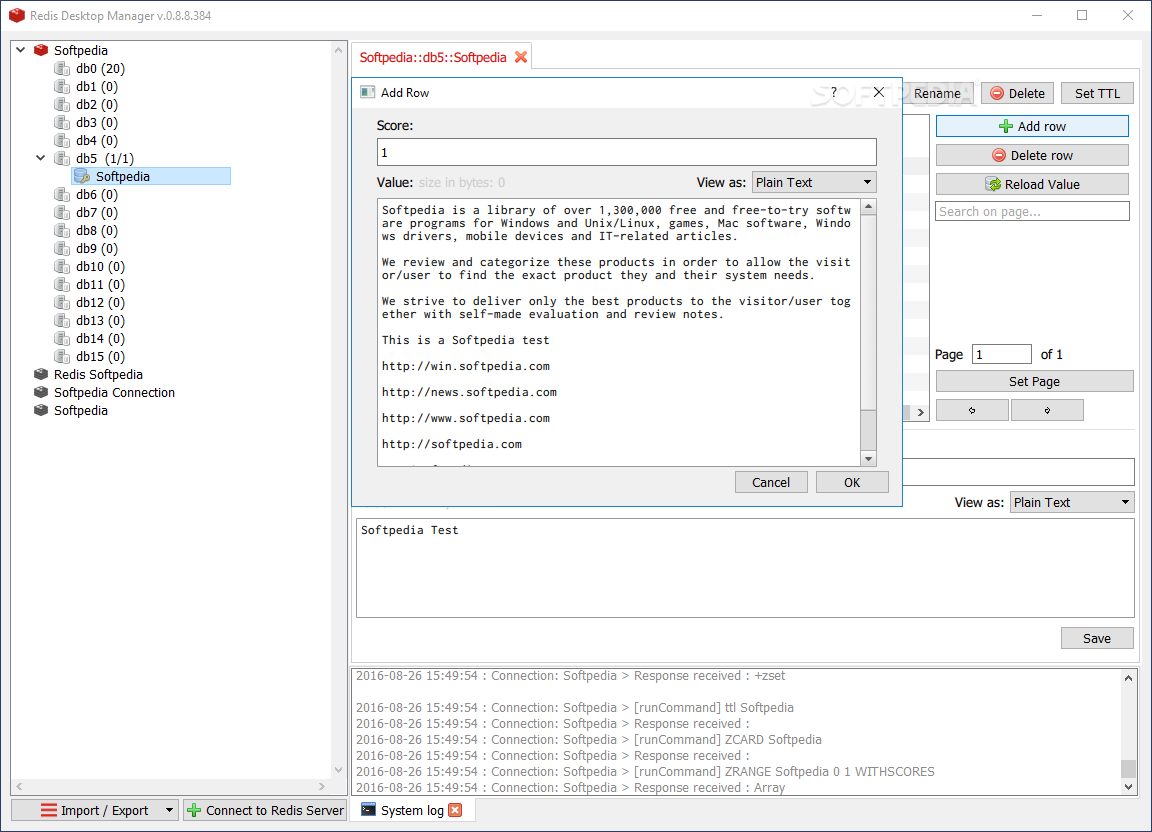Click the Set Page button

pyautogui.click(x=1034, y=381)
